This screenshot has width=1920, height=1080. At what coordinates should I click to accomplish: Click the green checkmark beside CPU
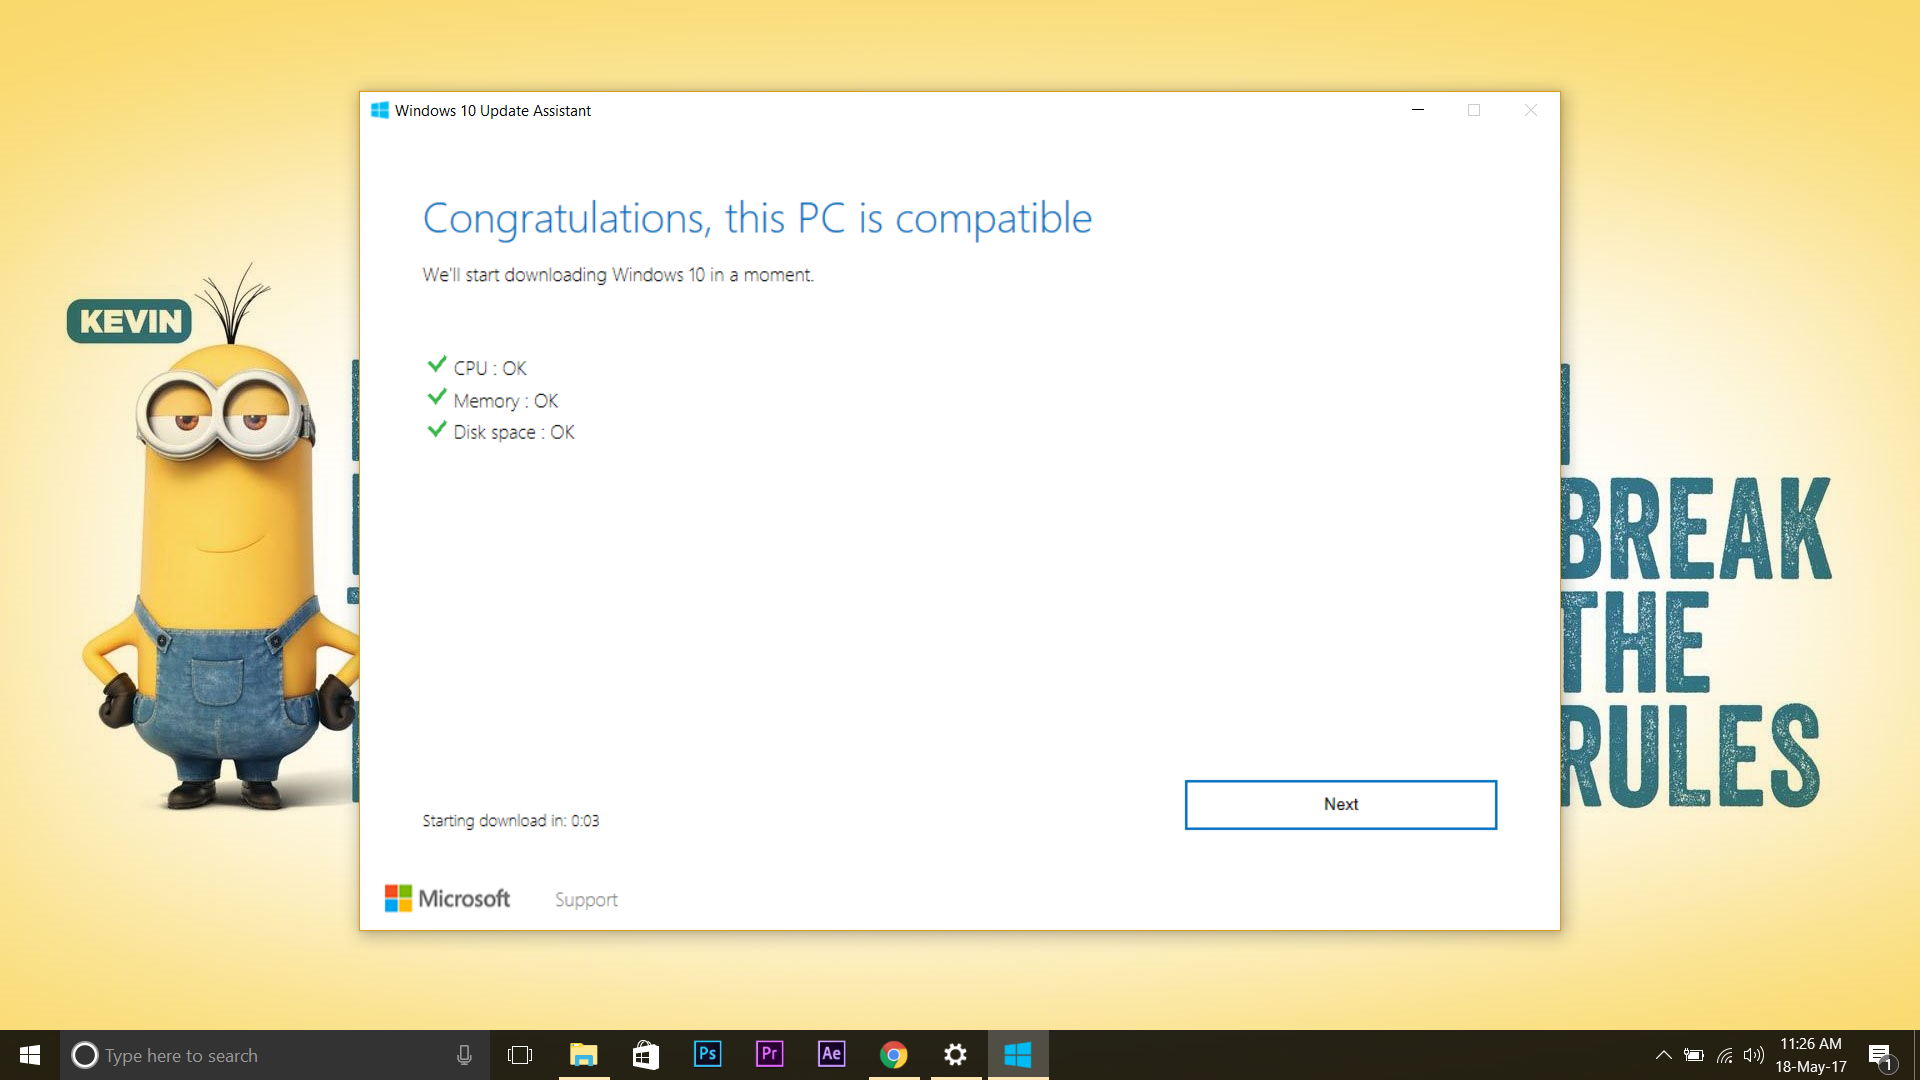tap(437, 364)
